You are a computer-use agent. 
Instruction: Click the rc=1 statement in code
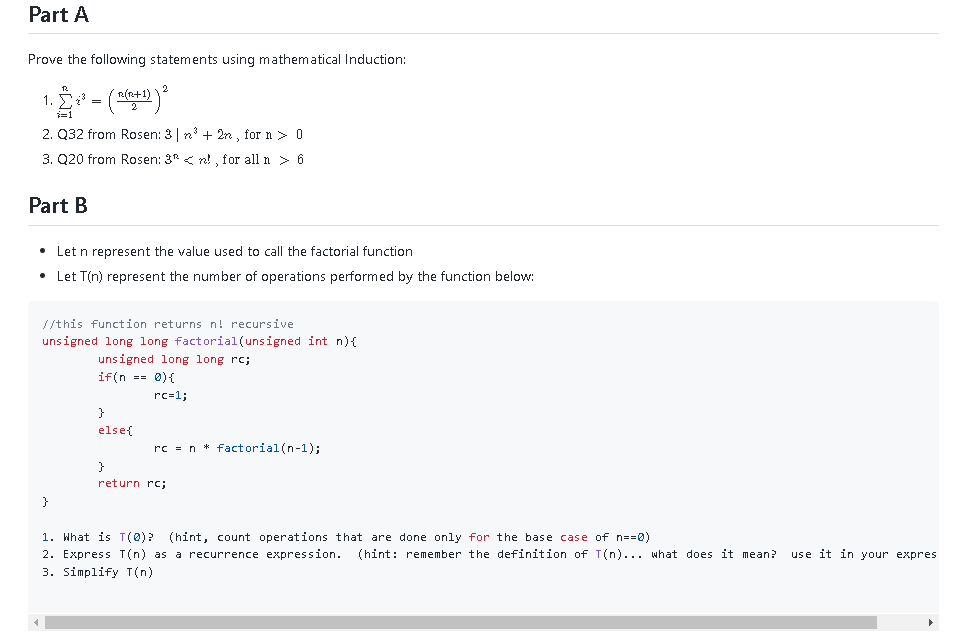(x=166, y=394)
